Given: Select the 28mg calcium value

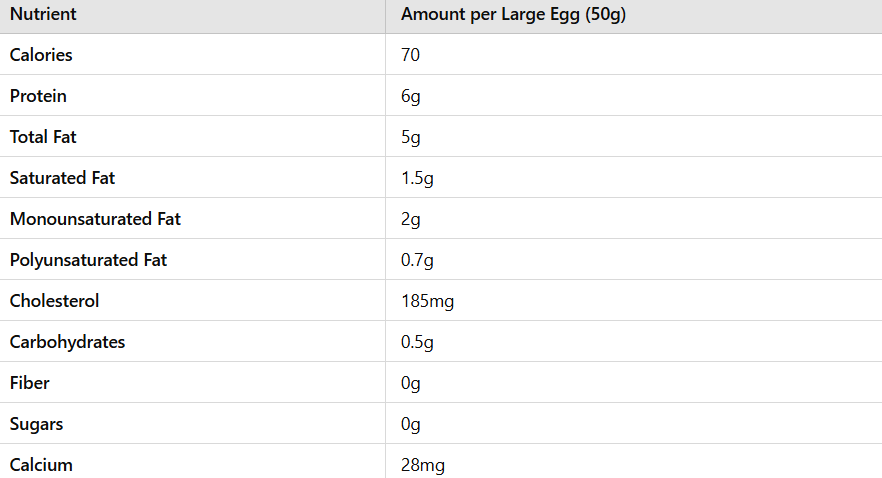Looking at the screenshot, I should click(x=422, y=466).
